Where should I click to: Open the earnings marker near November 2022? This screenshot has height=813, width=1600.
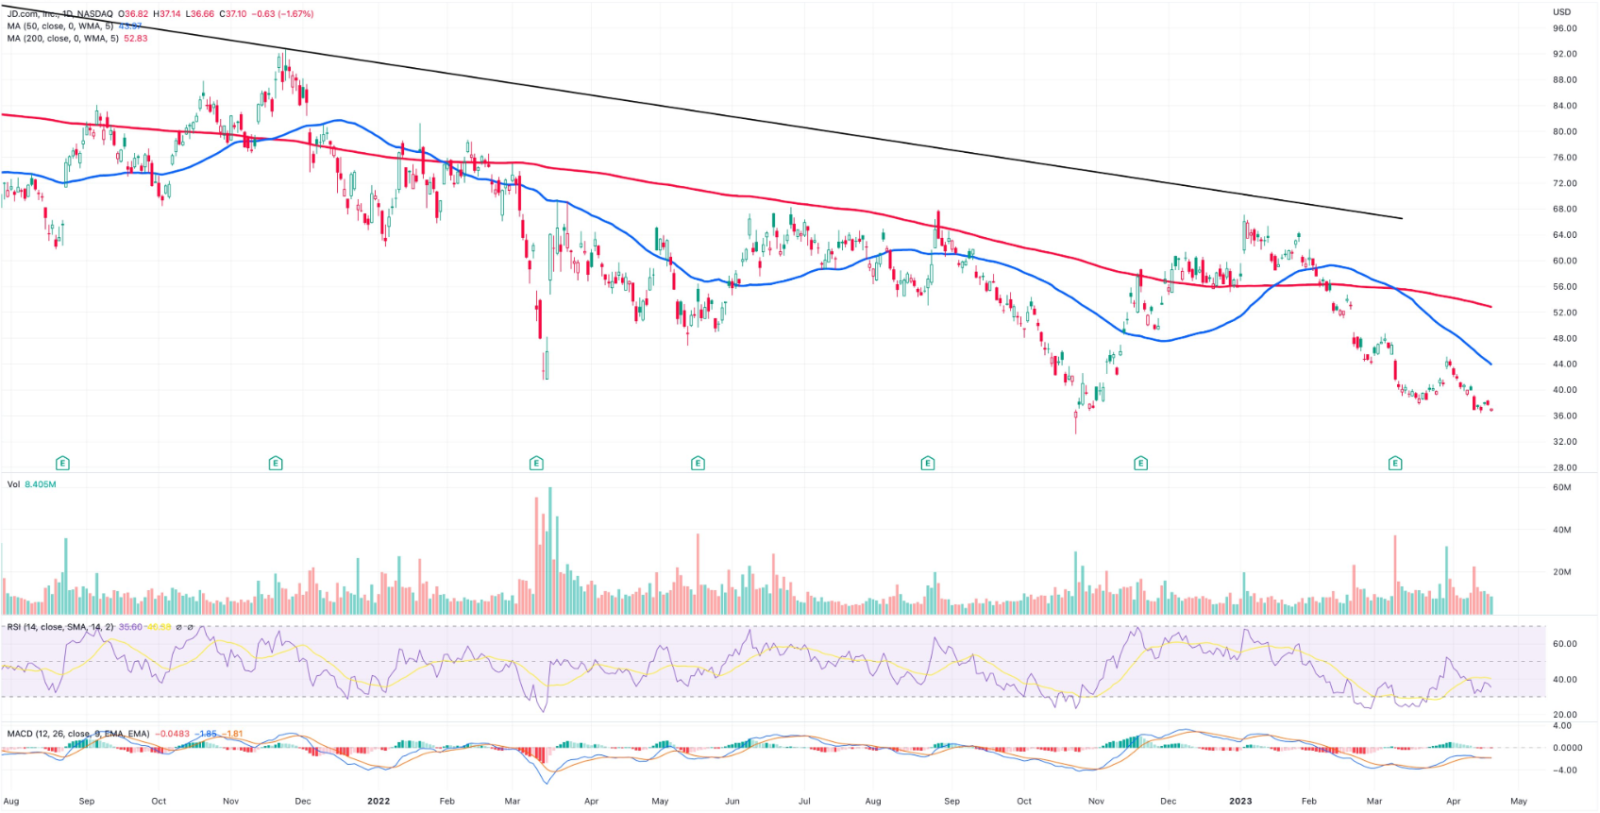(1140, 463)
